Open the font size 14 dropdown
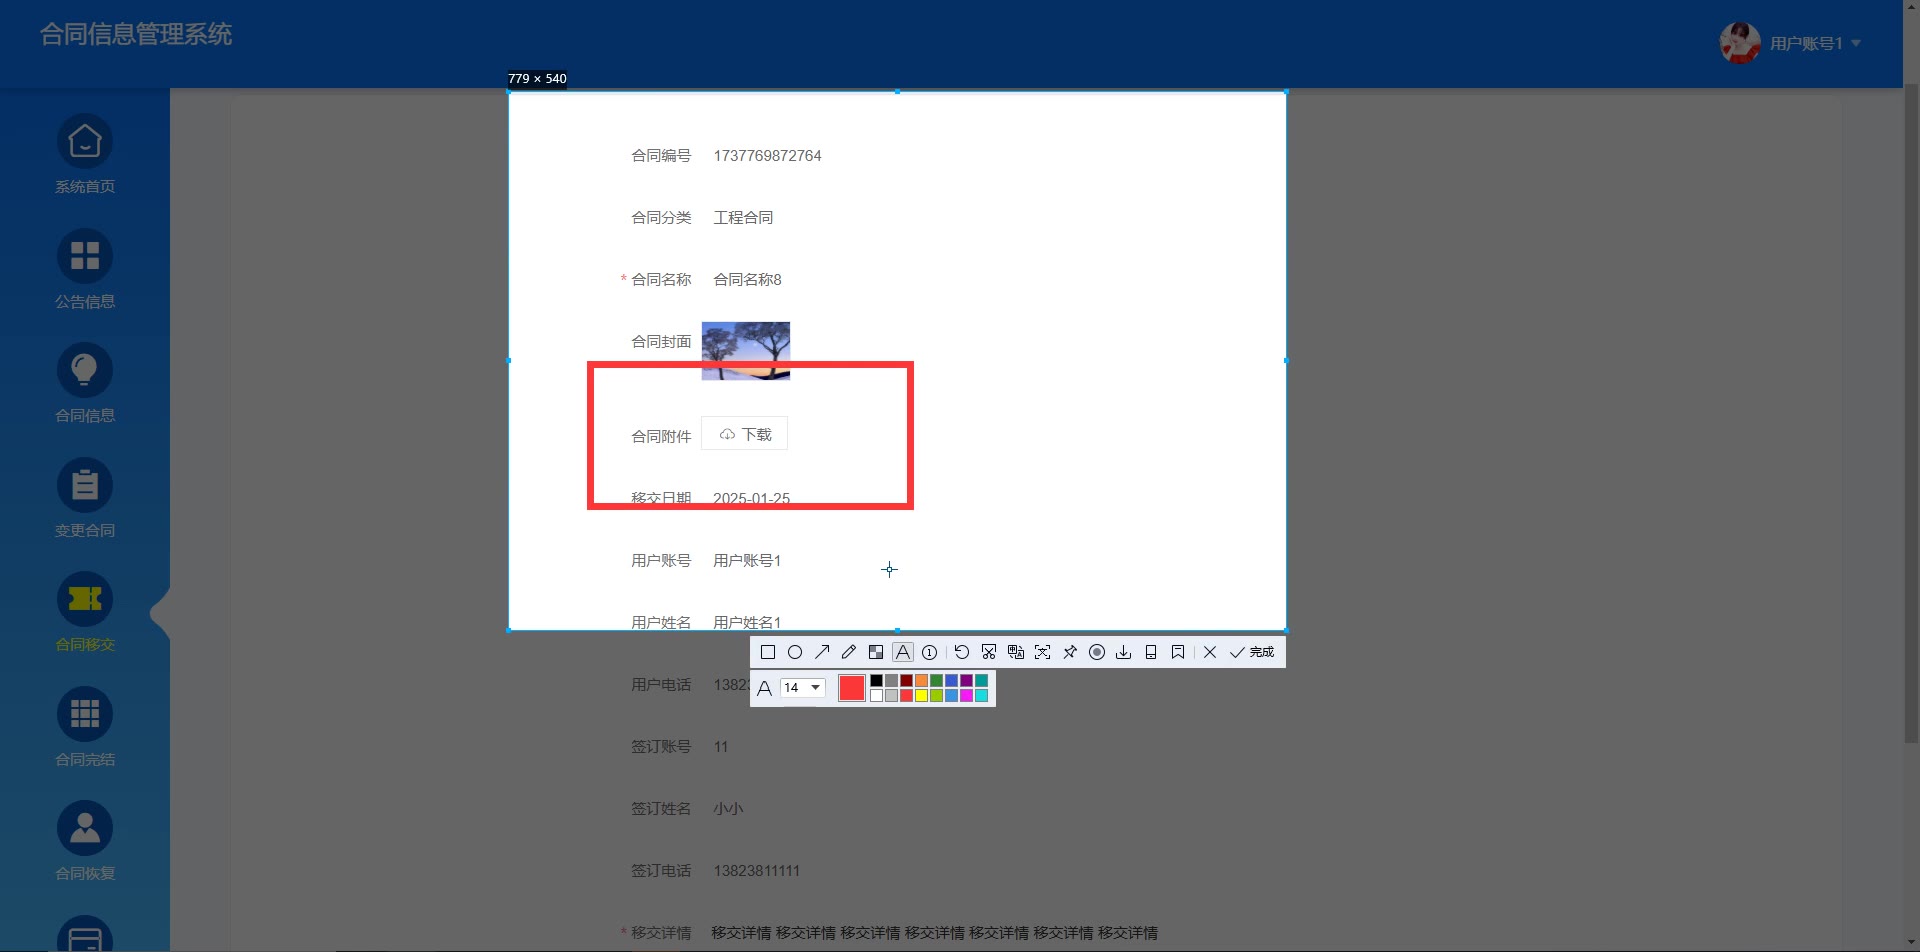 (x=803, y=688)
